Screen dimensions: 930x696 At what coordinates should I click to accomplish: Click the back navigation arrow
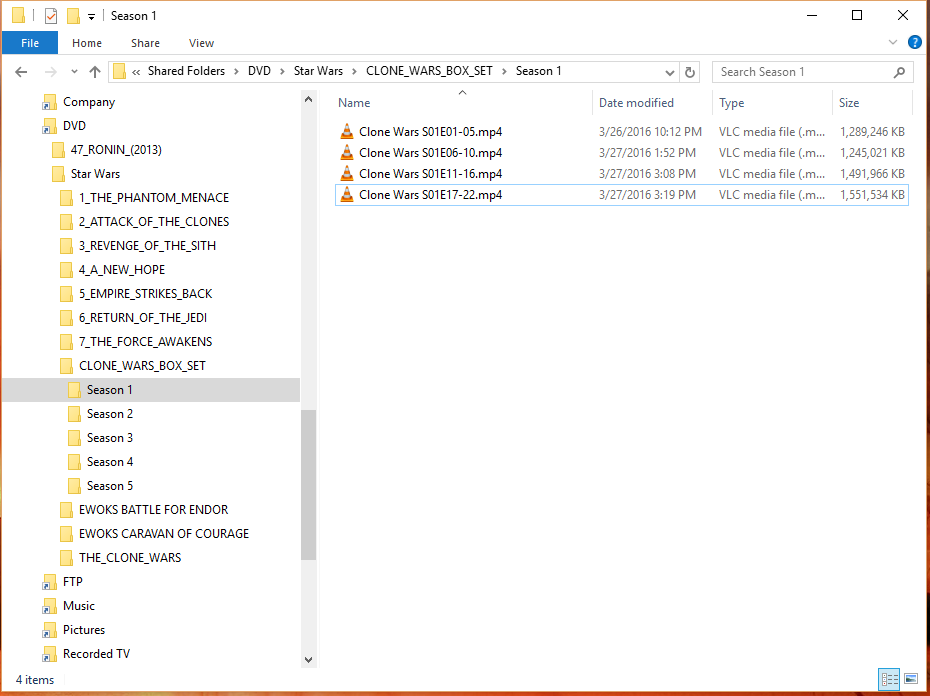click(x=21, y=71)
